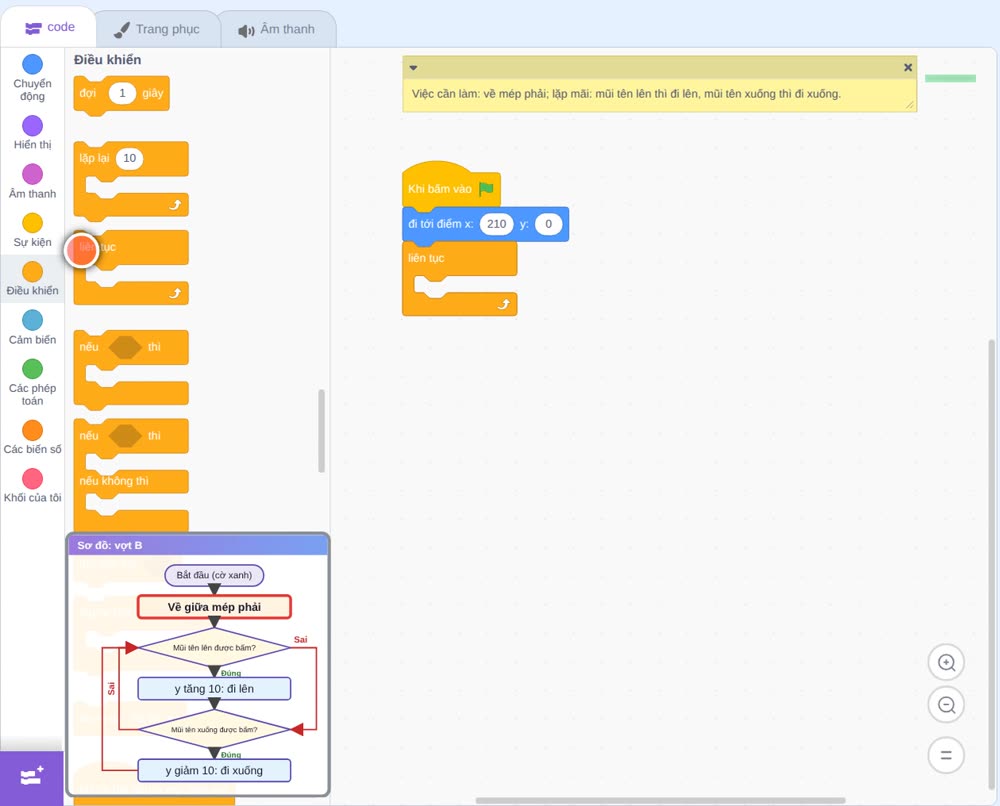Click the Mũi tên xuống được bấm? decision diamond

[x=214, y=729]
